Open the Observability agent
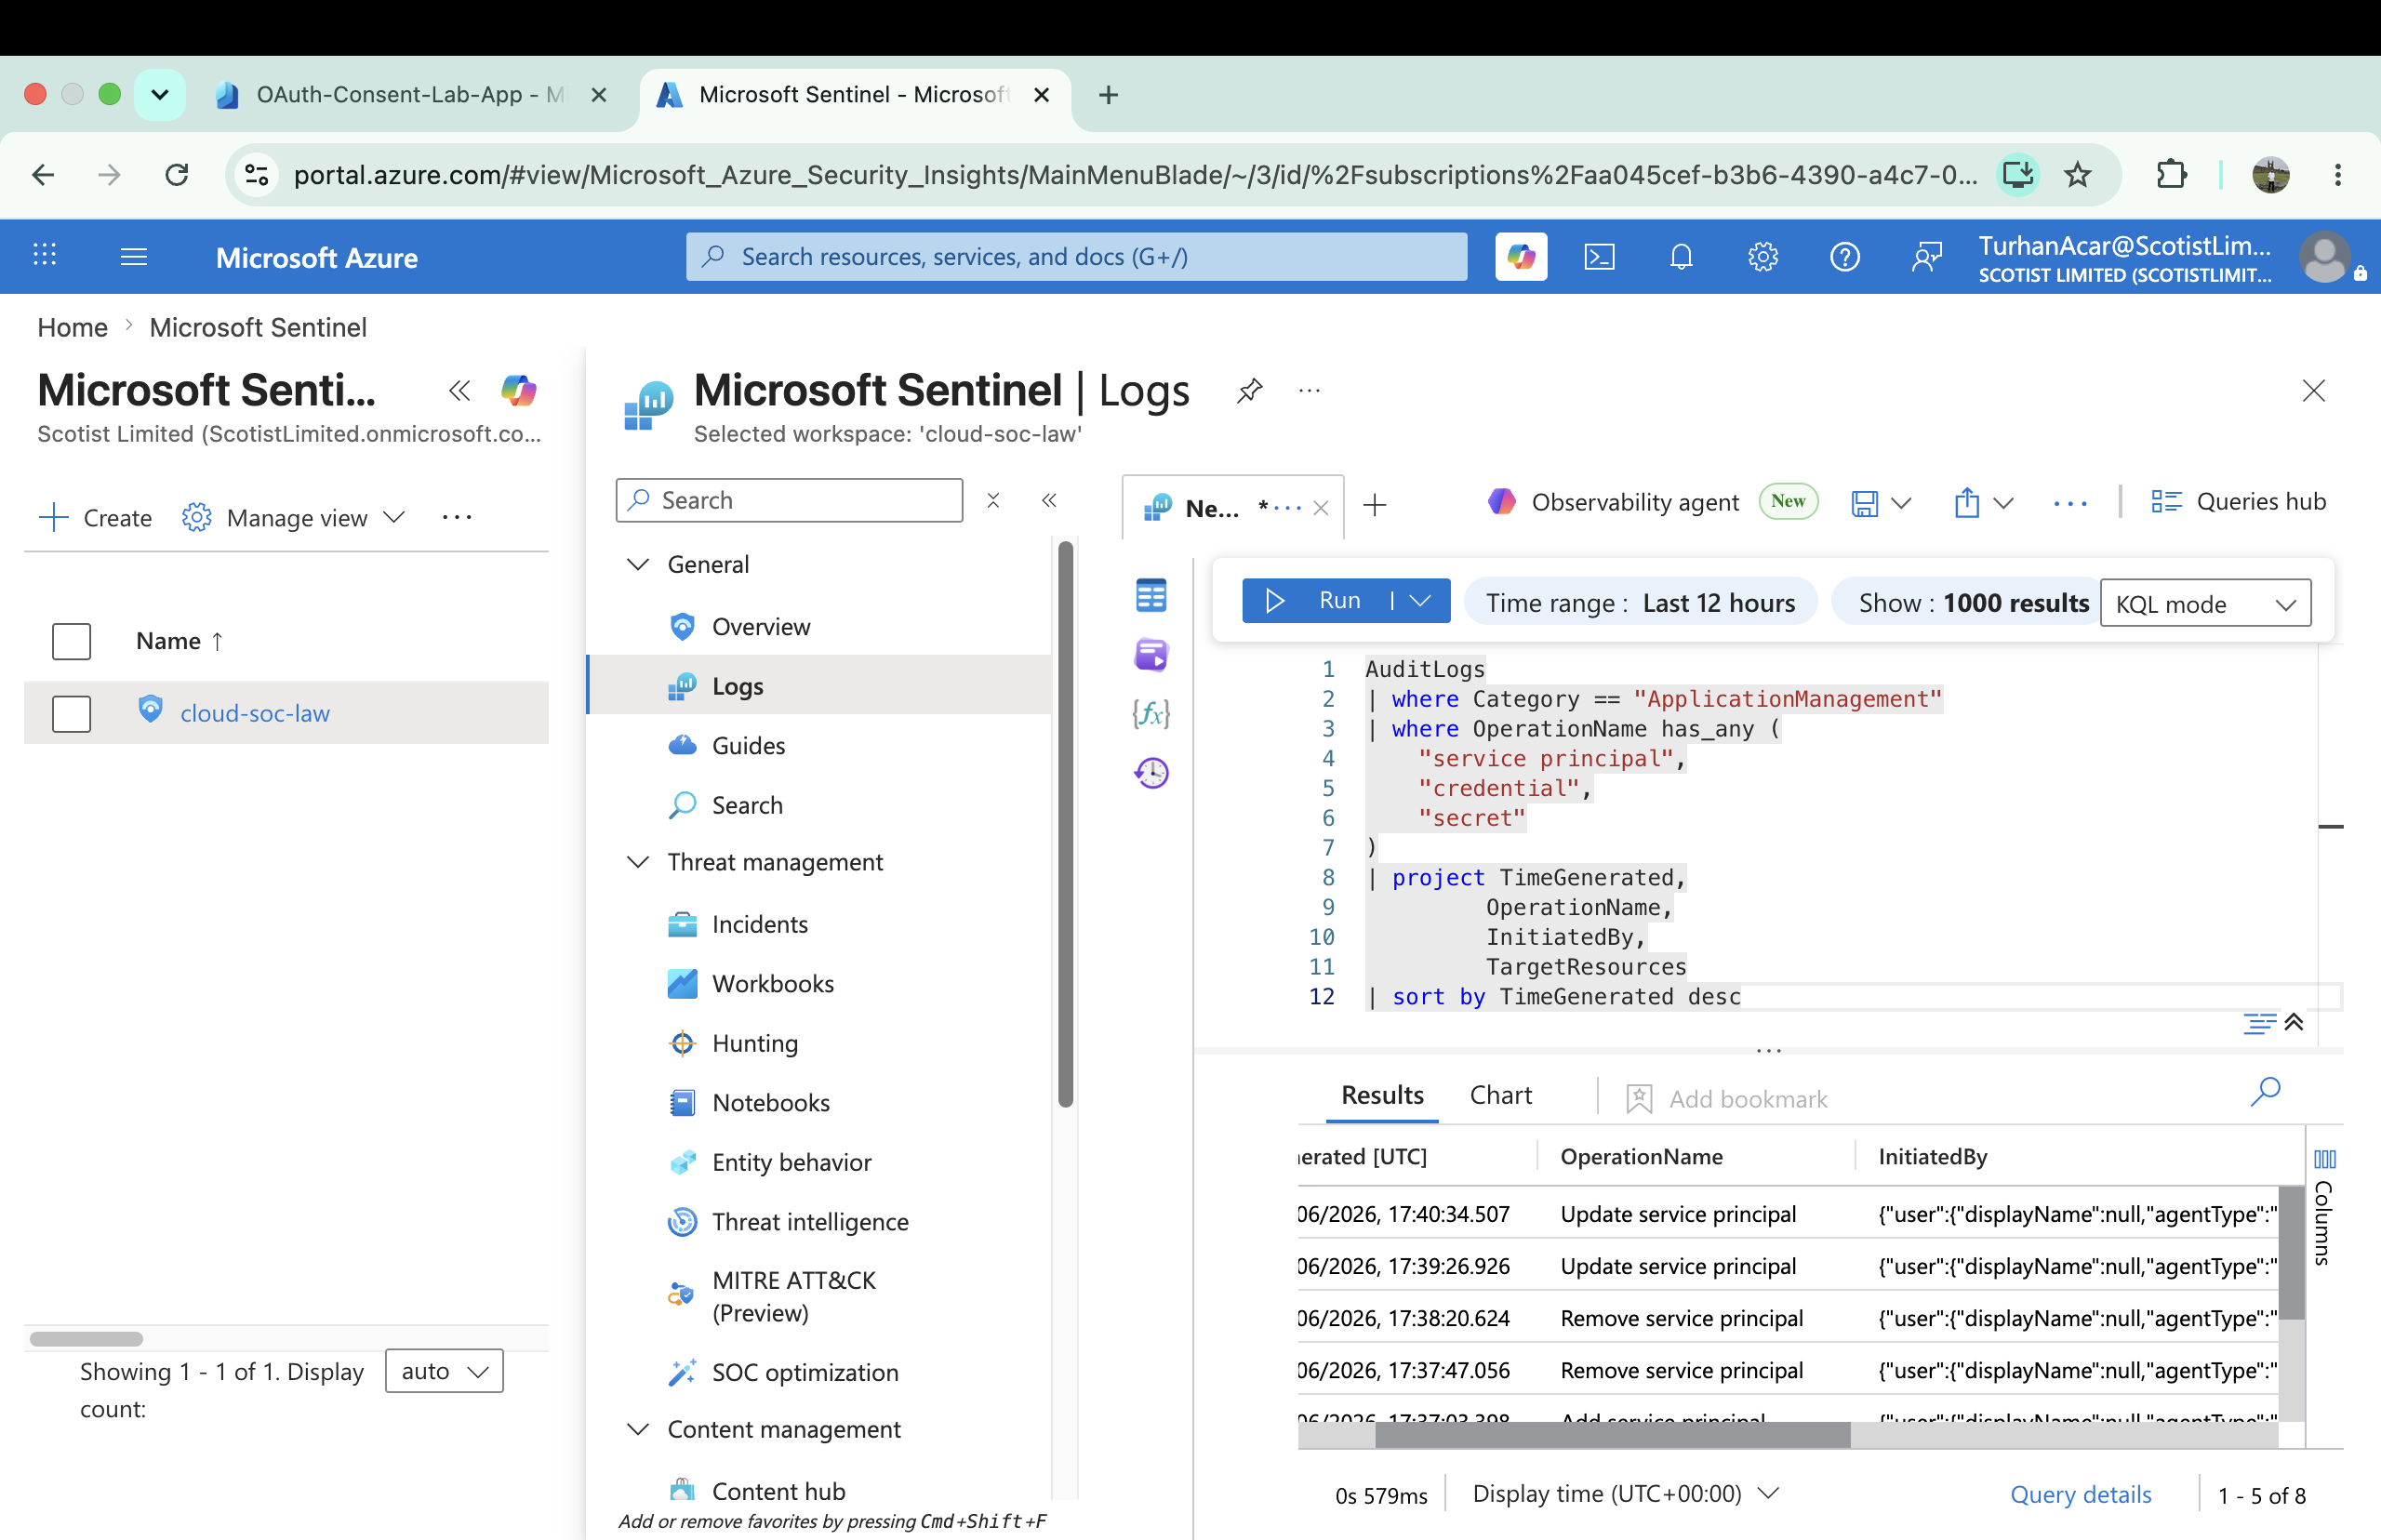This screenshot has width=2381, height=1540. [x=1613, y=502]
